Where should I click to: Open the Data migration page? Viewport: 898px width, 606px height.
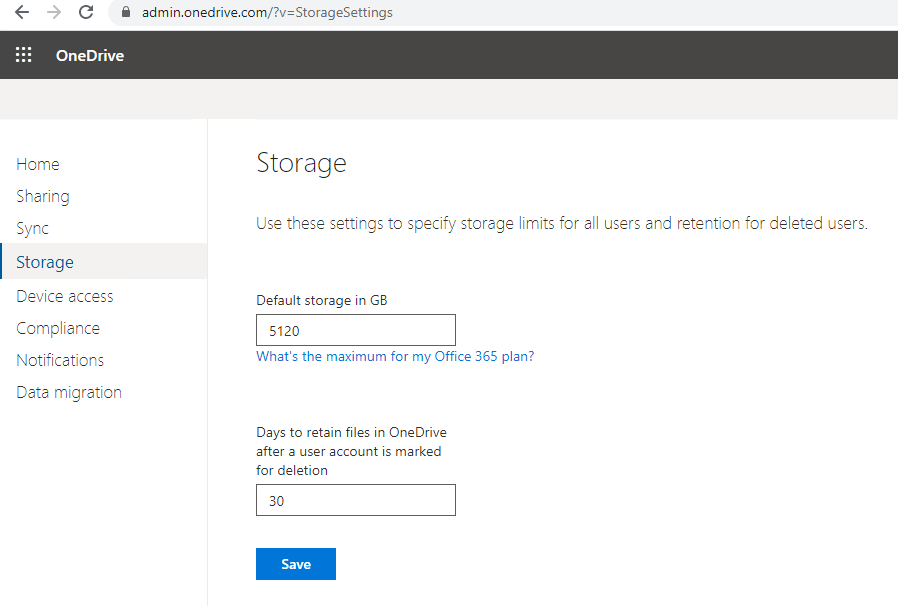click(69, 392)
